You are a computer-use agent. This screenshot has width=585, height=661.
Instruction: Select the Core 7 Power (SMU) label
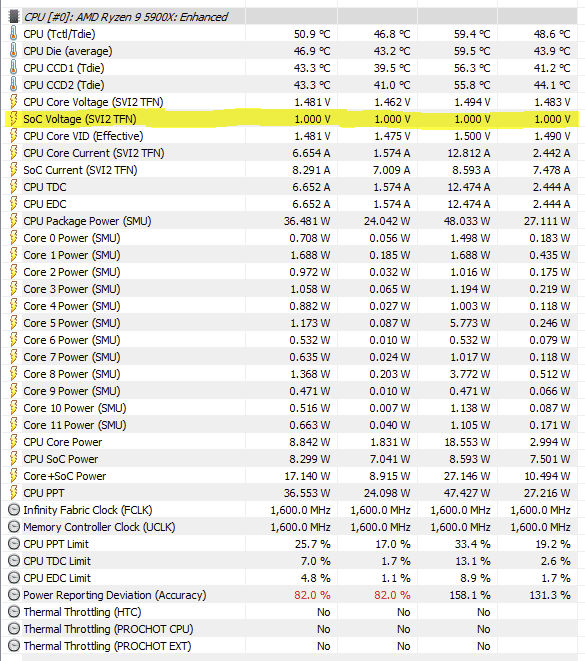click(72, 357)
